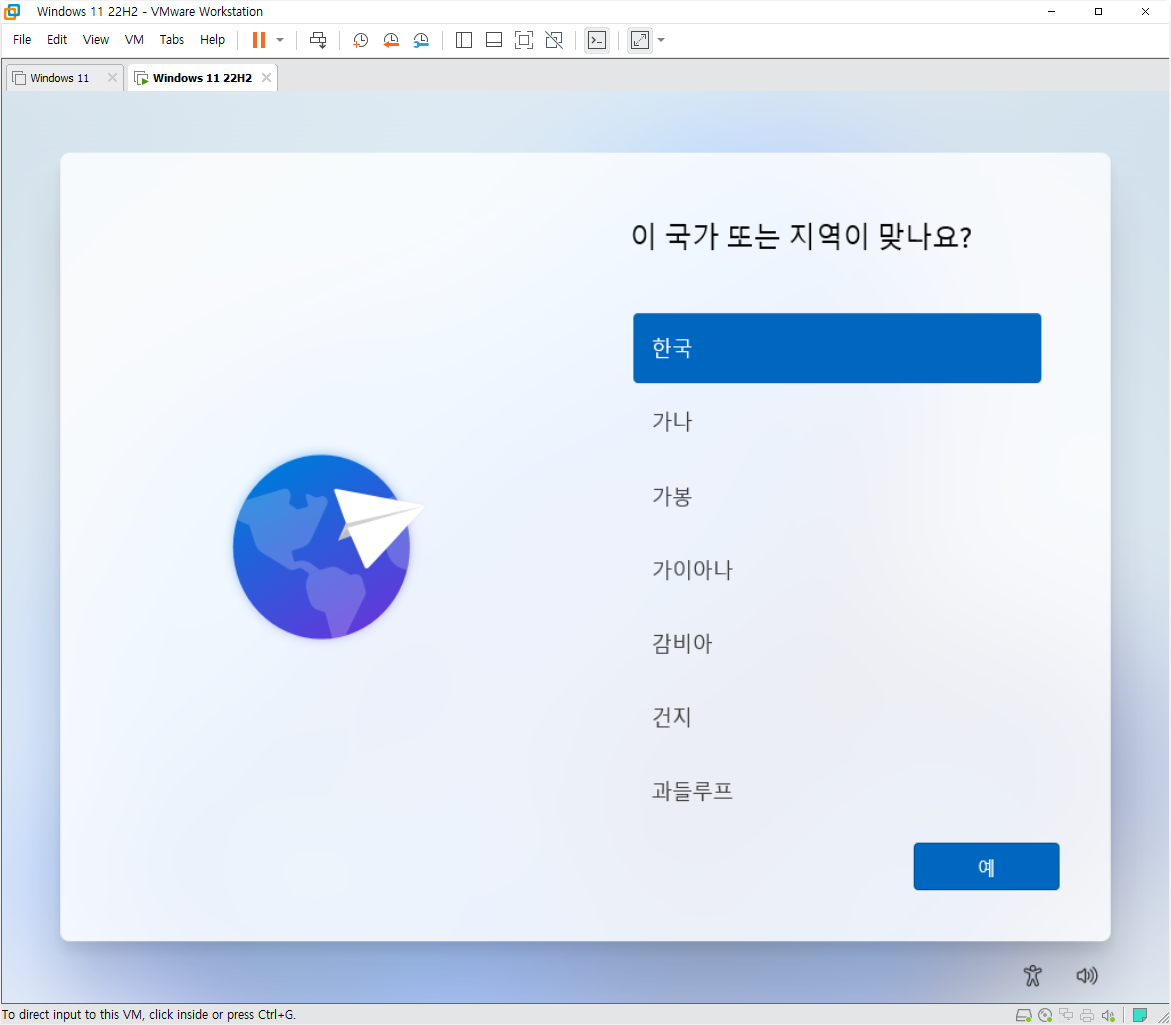Select the Windows 11 22H2 tab

coord(202,78)
